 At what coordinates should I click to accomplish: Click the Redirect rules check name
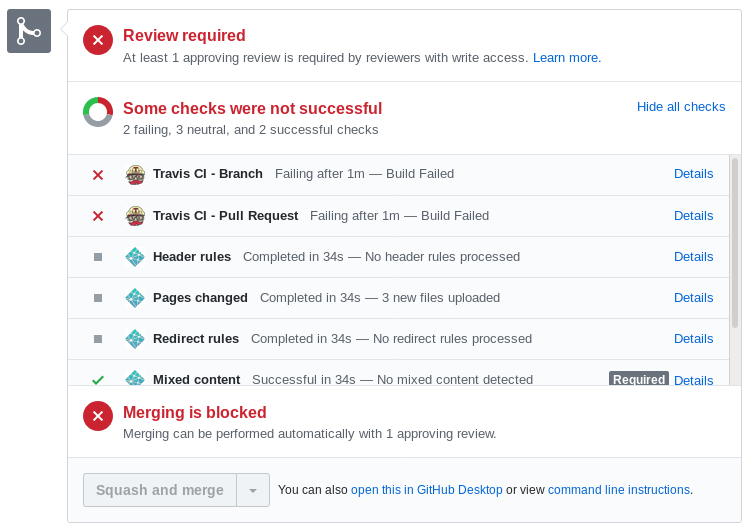pyautogui.click(x=196, y=339)
